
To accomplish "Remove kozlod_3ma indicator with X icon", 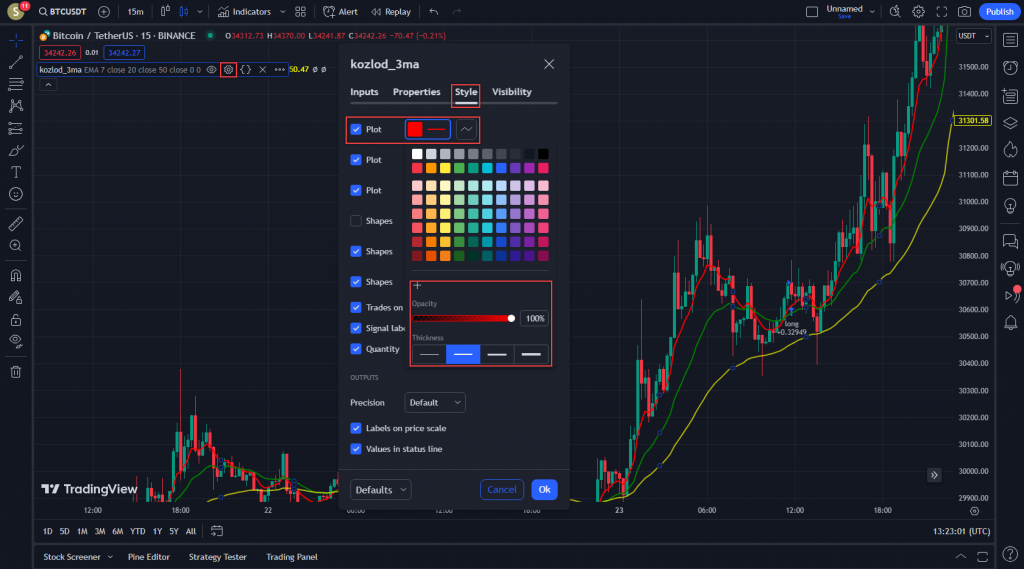I will pyautogui.click(x=263, y=69).
